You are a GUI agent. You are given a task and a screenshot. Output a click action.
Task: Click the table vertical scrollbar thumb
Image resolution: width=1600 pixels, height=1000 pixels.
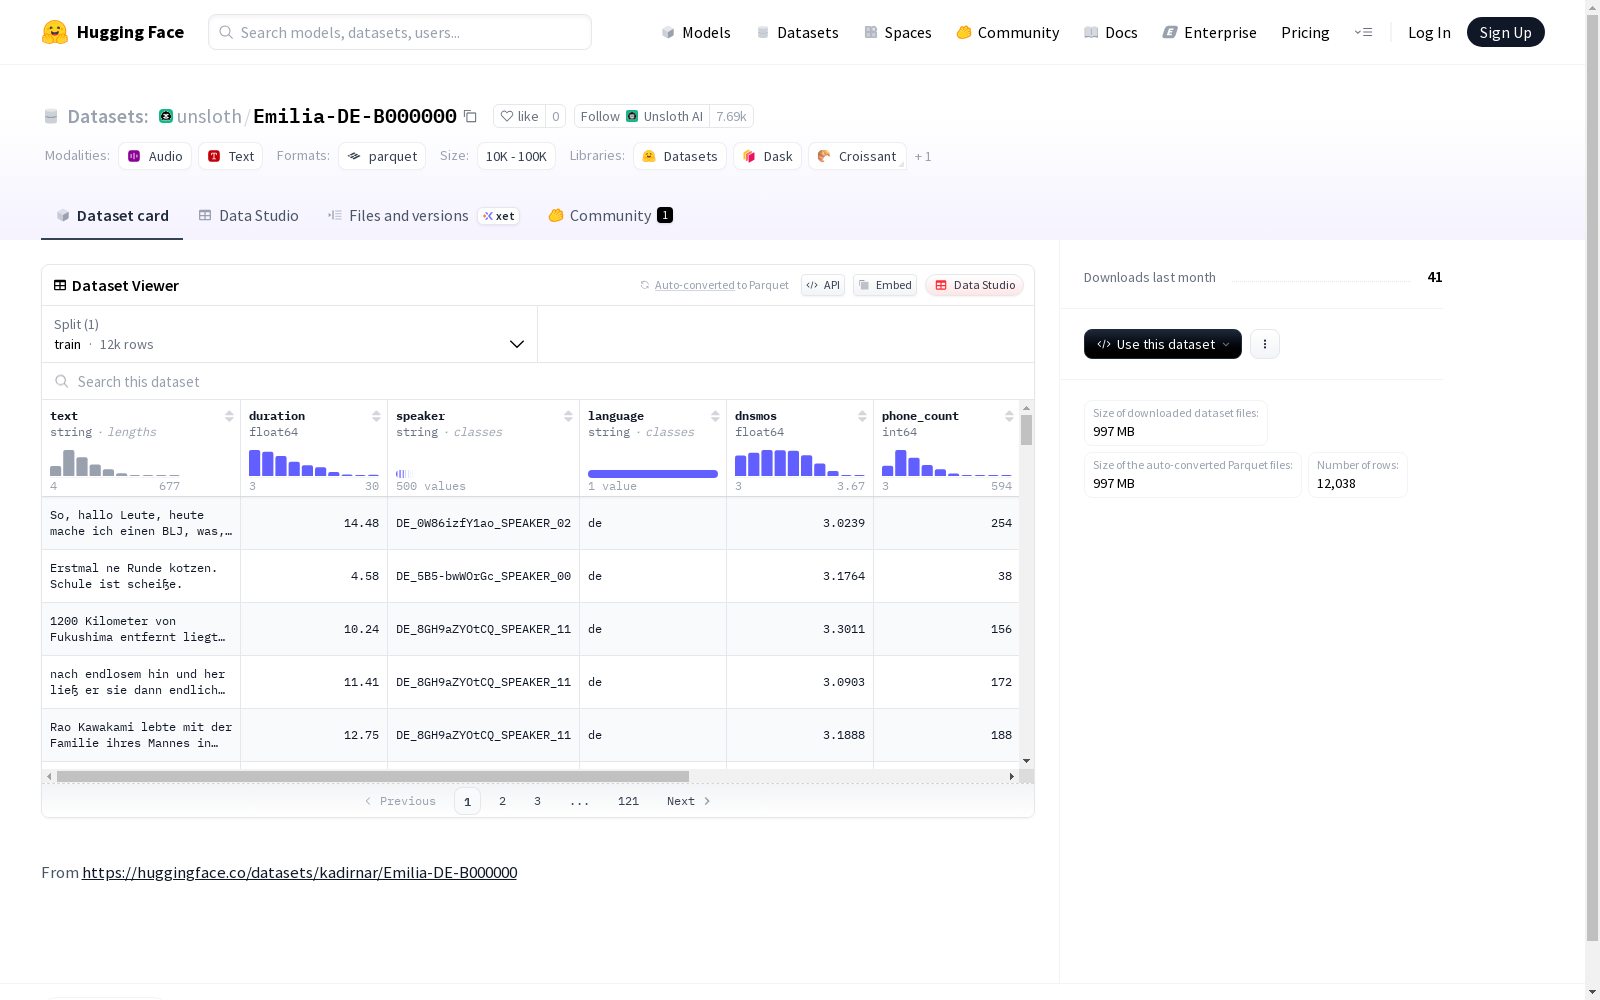1026,430
